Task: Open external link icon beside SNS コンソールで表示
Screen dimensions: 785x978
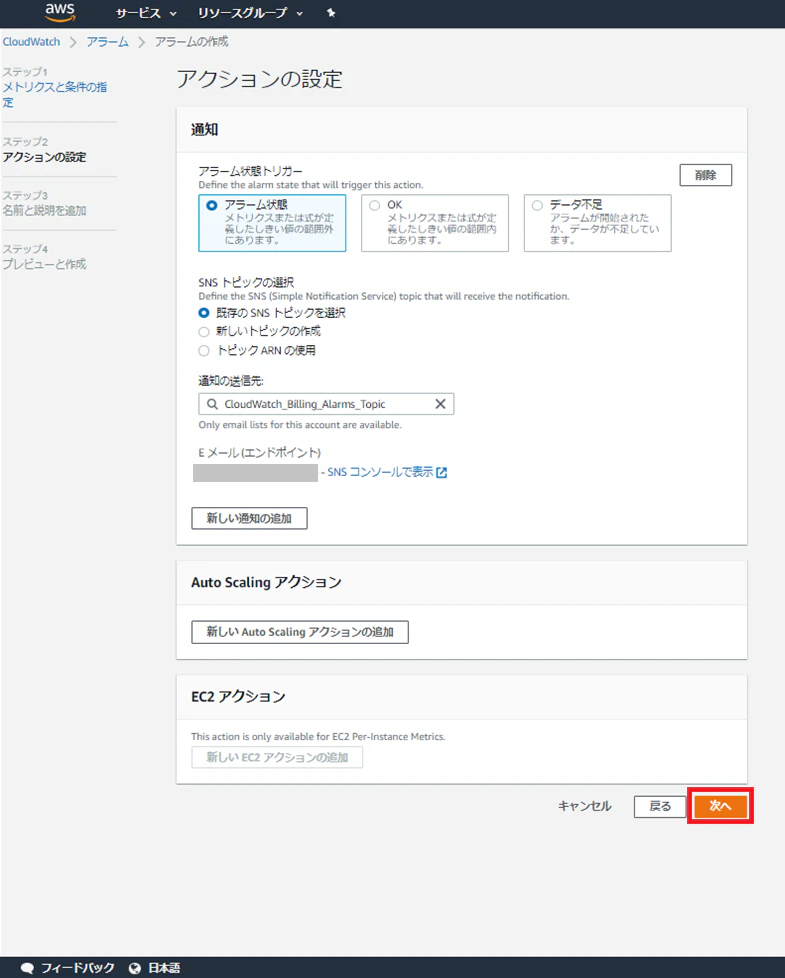Action: [442, 473]
